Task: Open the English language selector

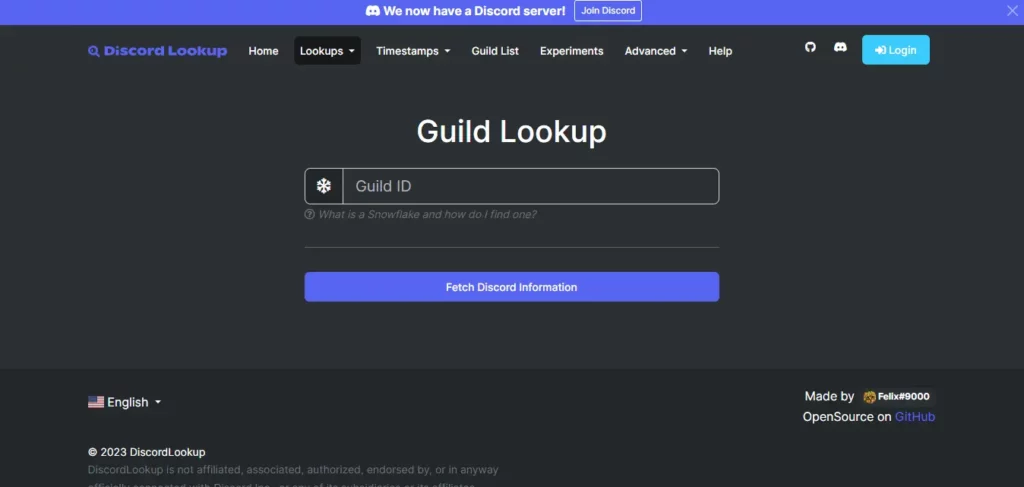Action: pos(125,402)
